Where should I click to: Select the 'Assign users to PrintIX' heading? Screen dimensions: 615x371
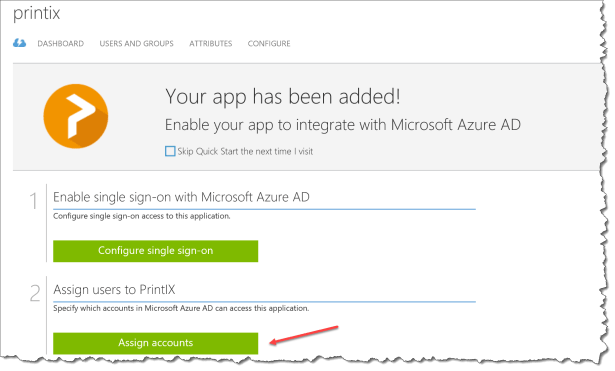click(x=114, y=289)
